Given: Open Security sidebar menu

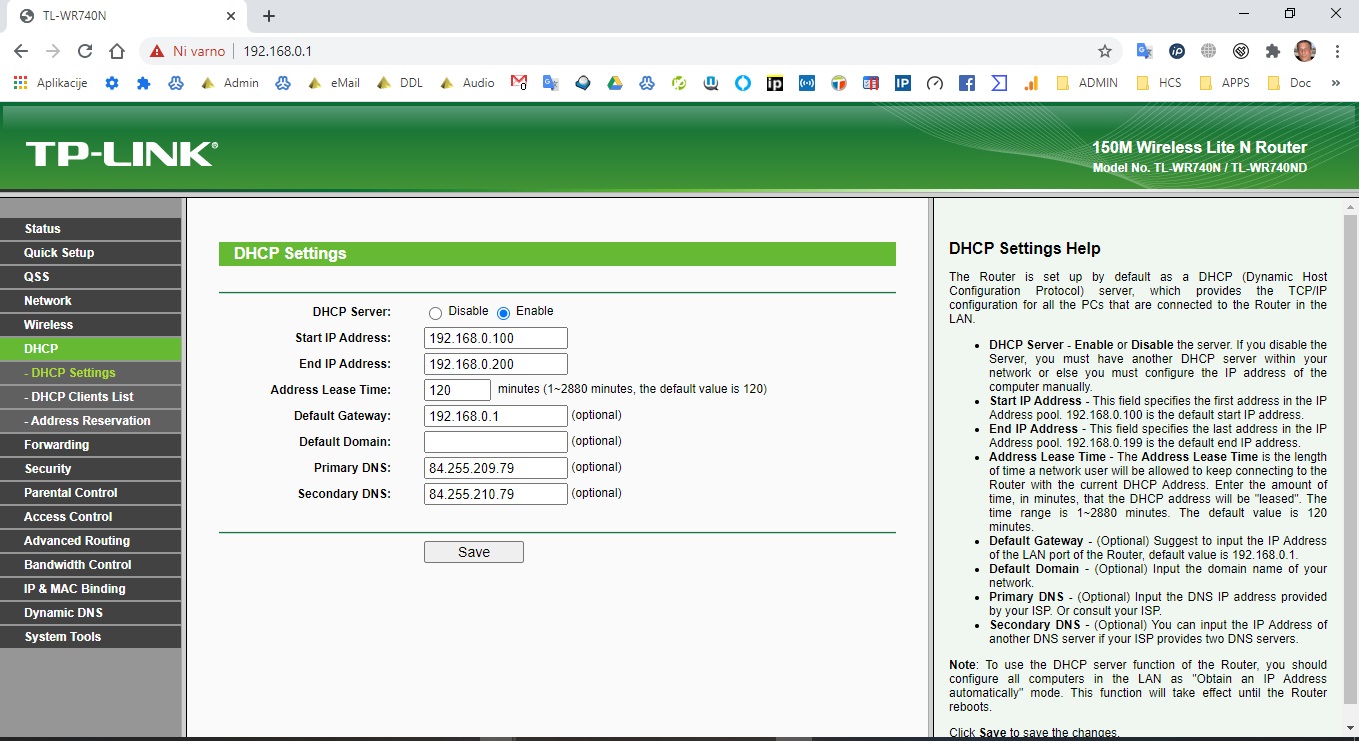Looking at the screenshot, I should 91,469.
